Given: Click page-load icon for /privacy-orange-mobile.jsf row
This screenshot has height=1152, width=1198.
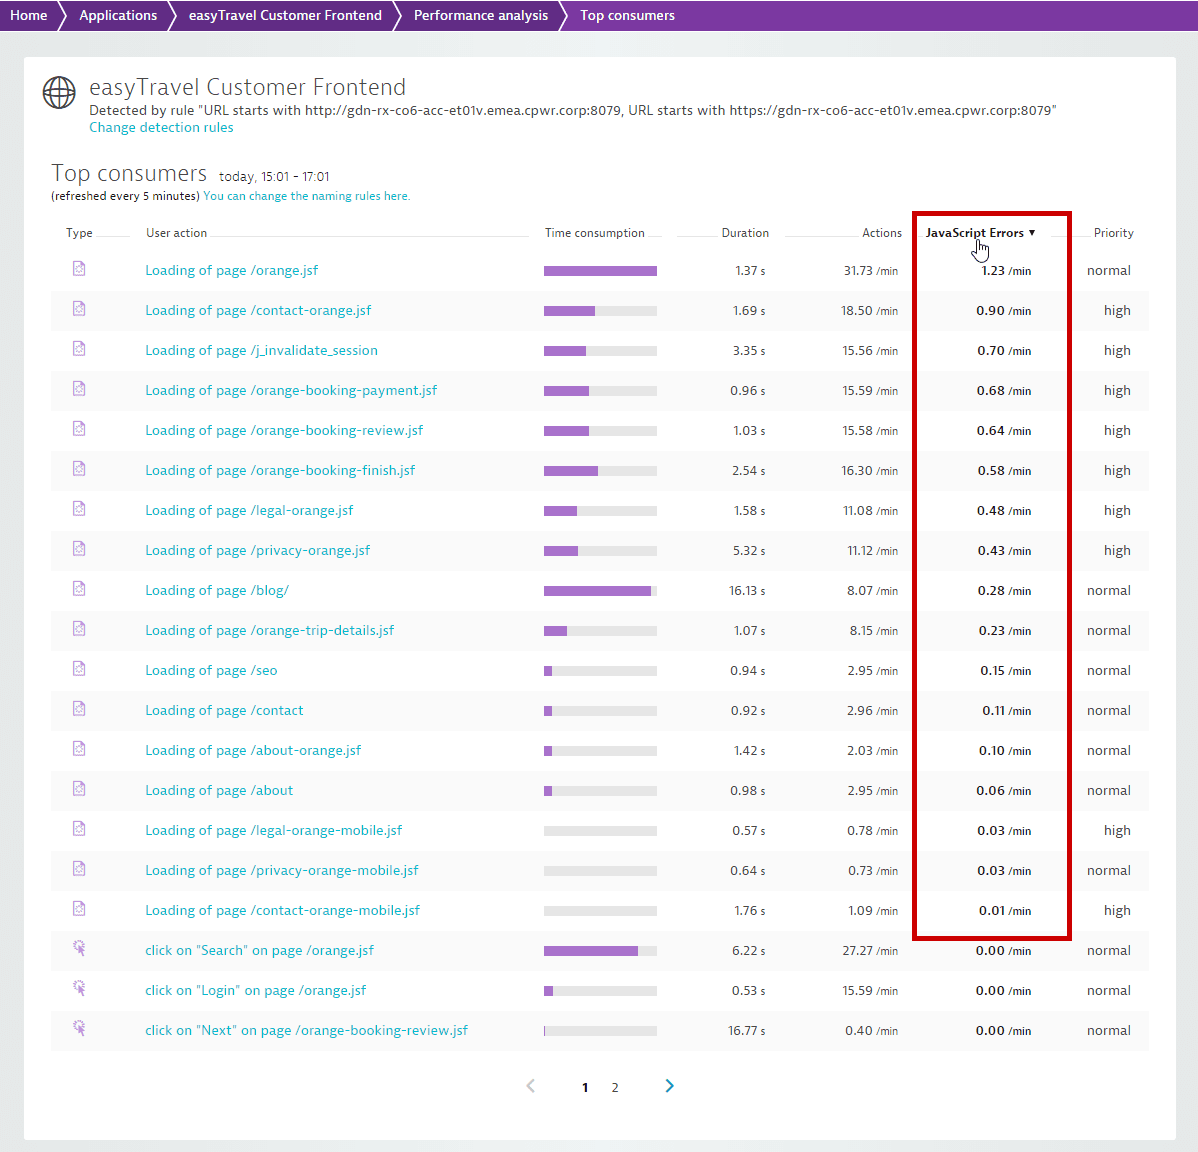Looking at the screenshot, I should [79, 869].
